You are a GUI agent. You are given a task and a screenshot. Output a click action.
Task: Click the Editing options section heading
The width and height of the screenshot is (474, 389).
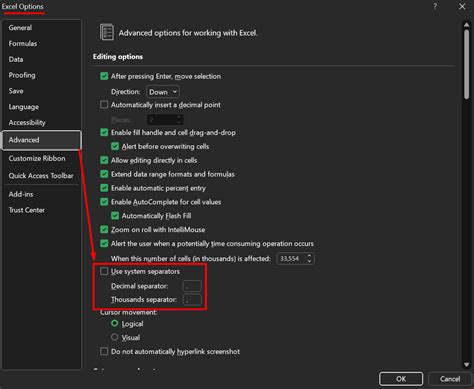[x=118, y=57]
